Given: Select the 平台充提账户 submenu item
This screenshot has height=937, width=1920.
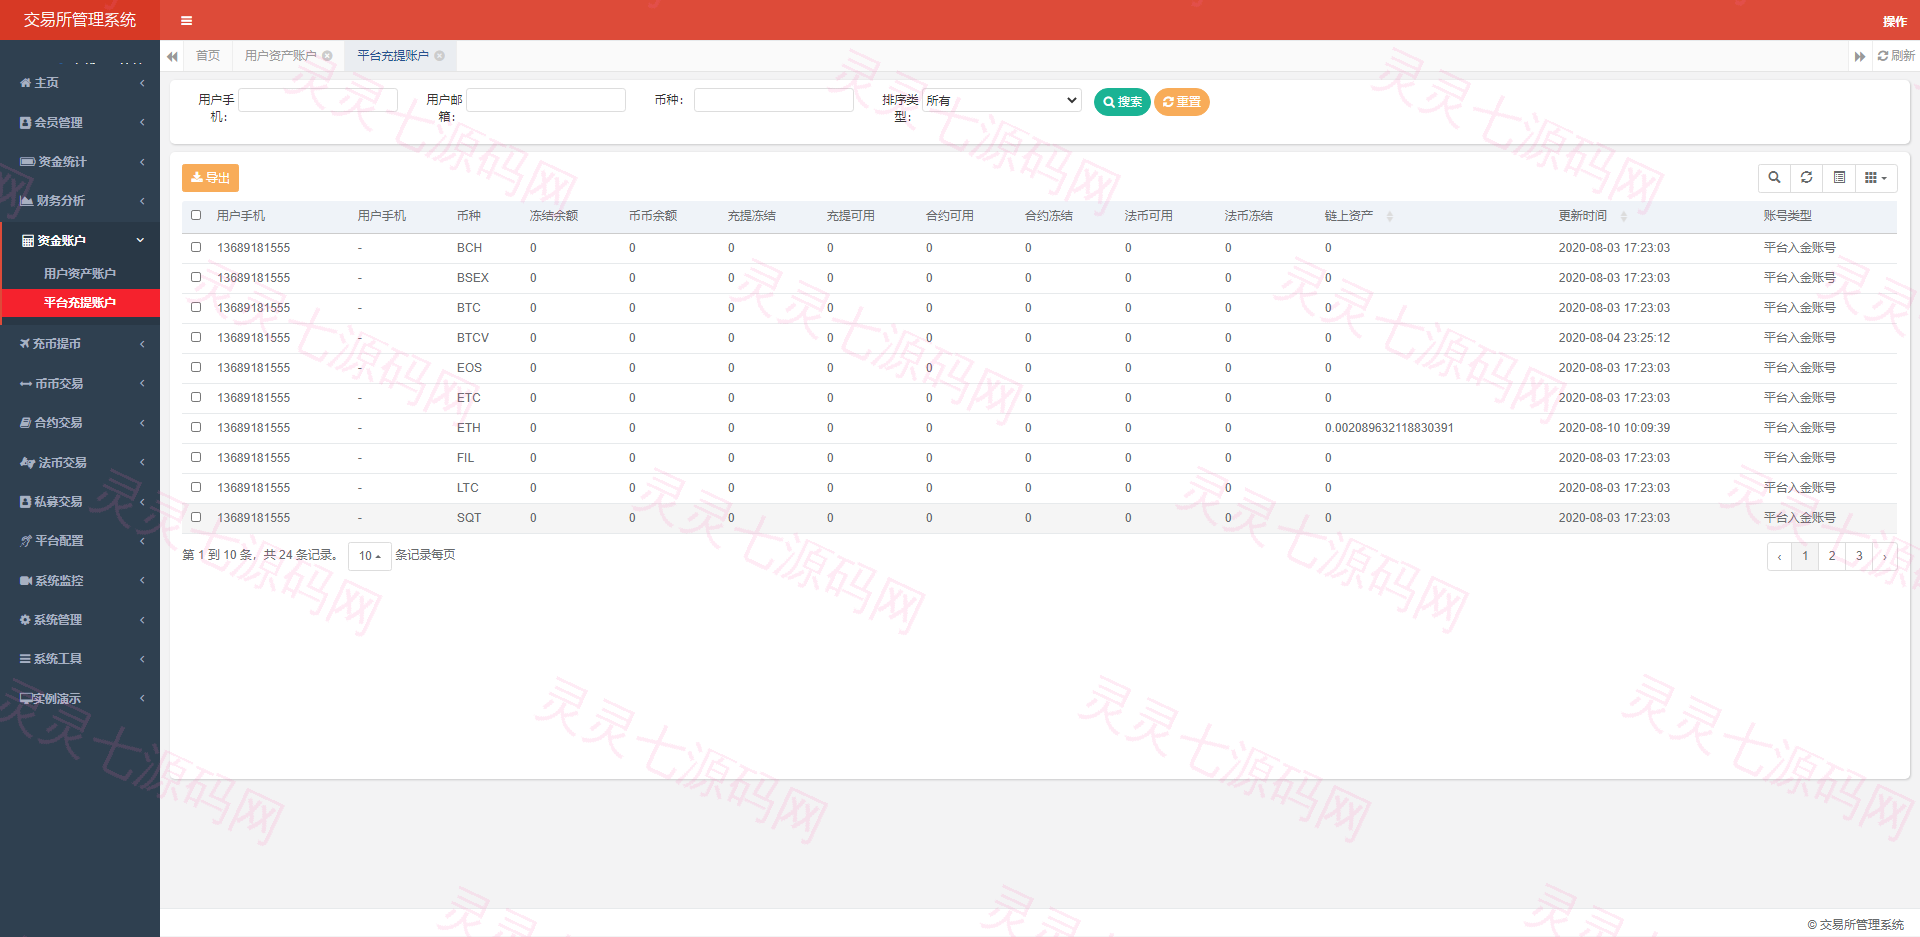Looking at the screenshot, I should click(80, 303).
